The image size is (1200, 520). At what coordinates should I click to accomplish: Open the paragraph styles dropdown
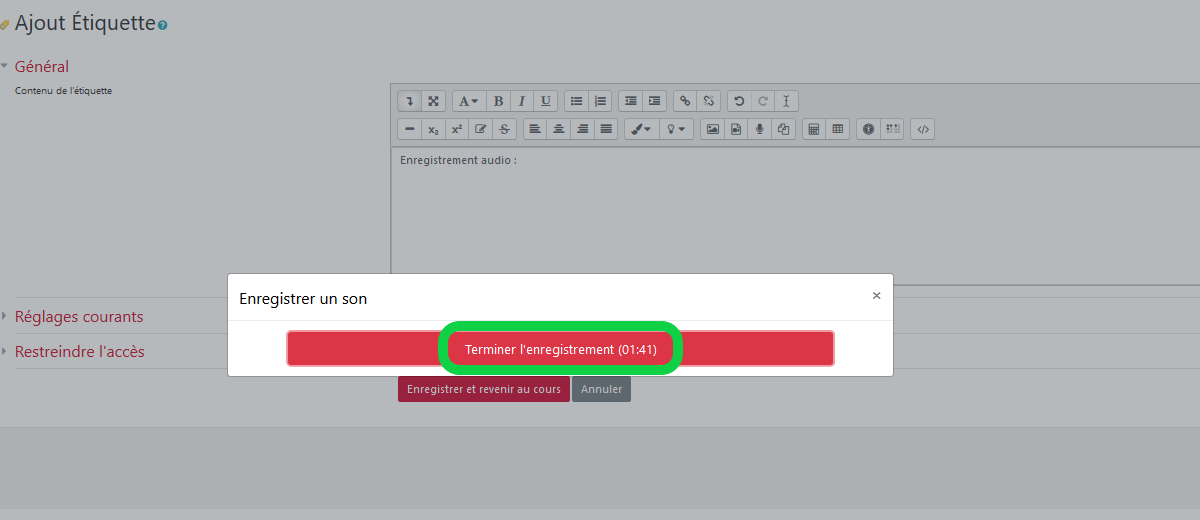click(x=467, y=101)
